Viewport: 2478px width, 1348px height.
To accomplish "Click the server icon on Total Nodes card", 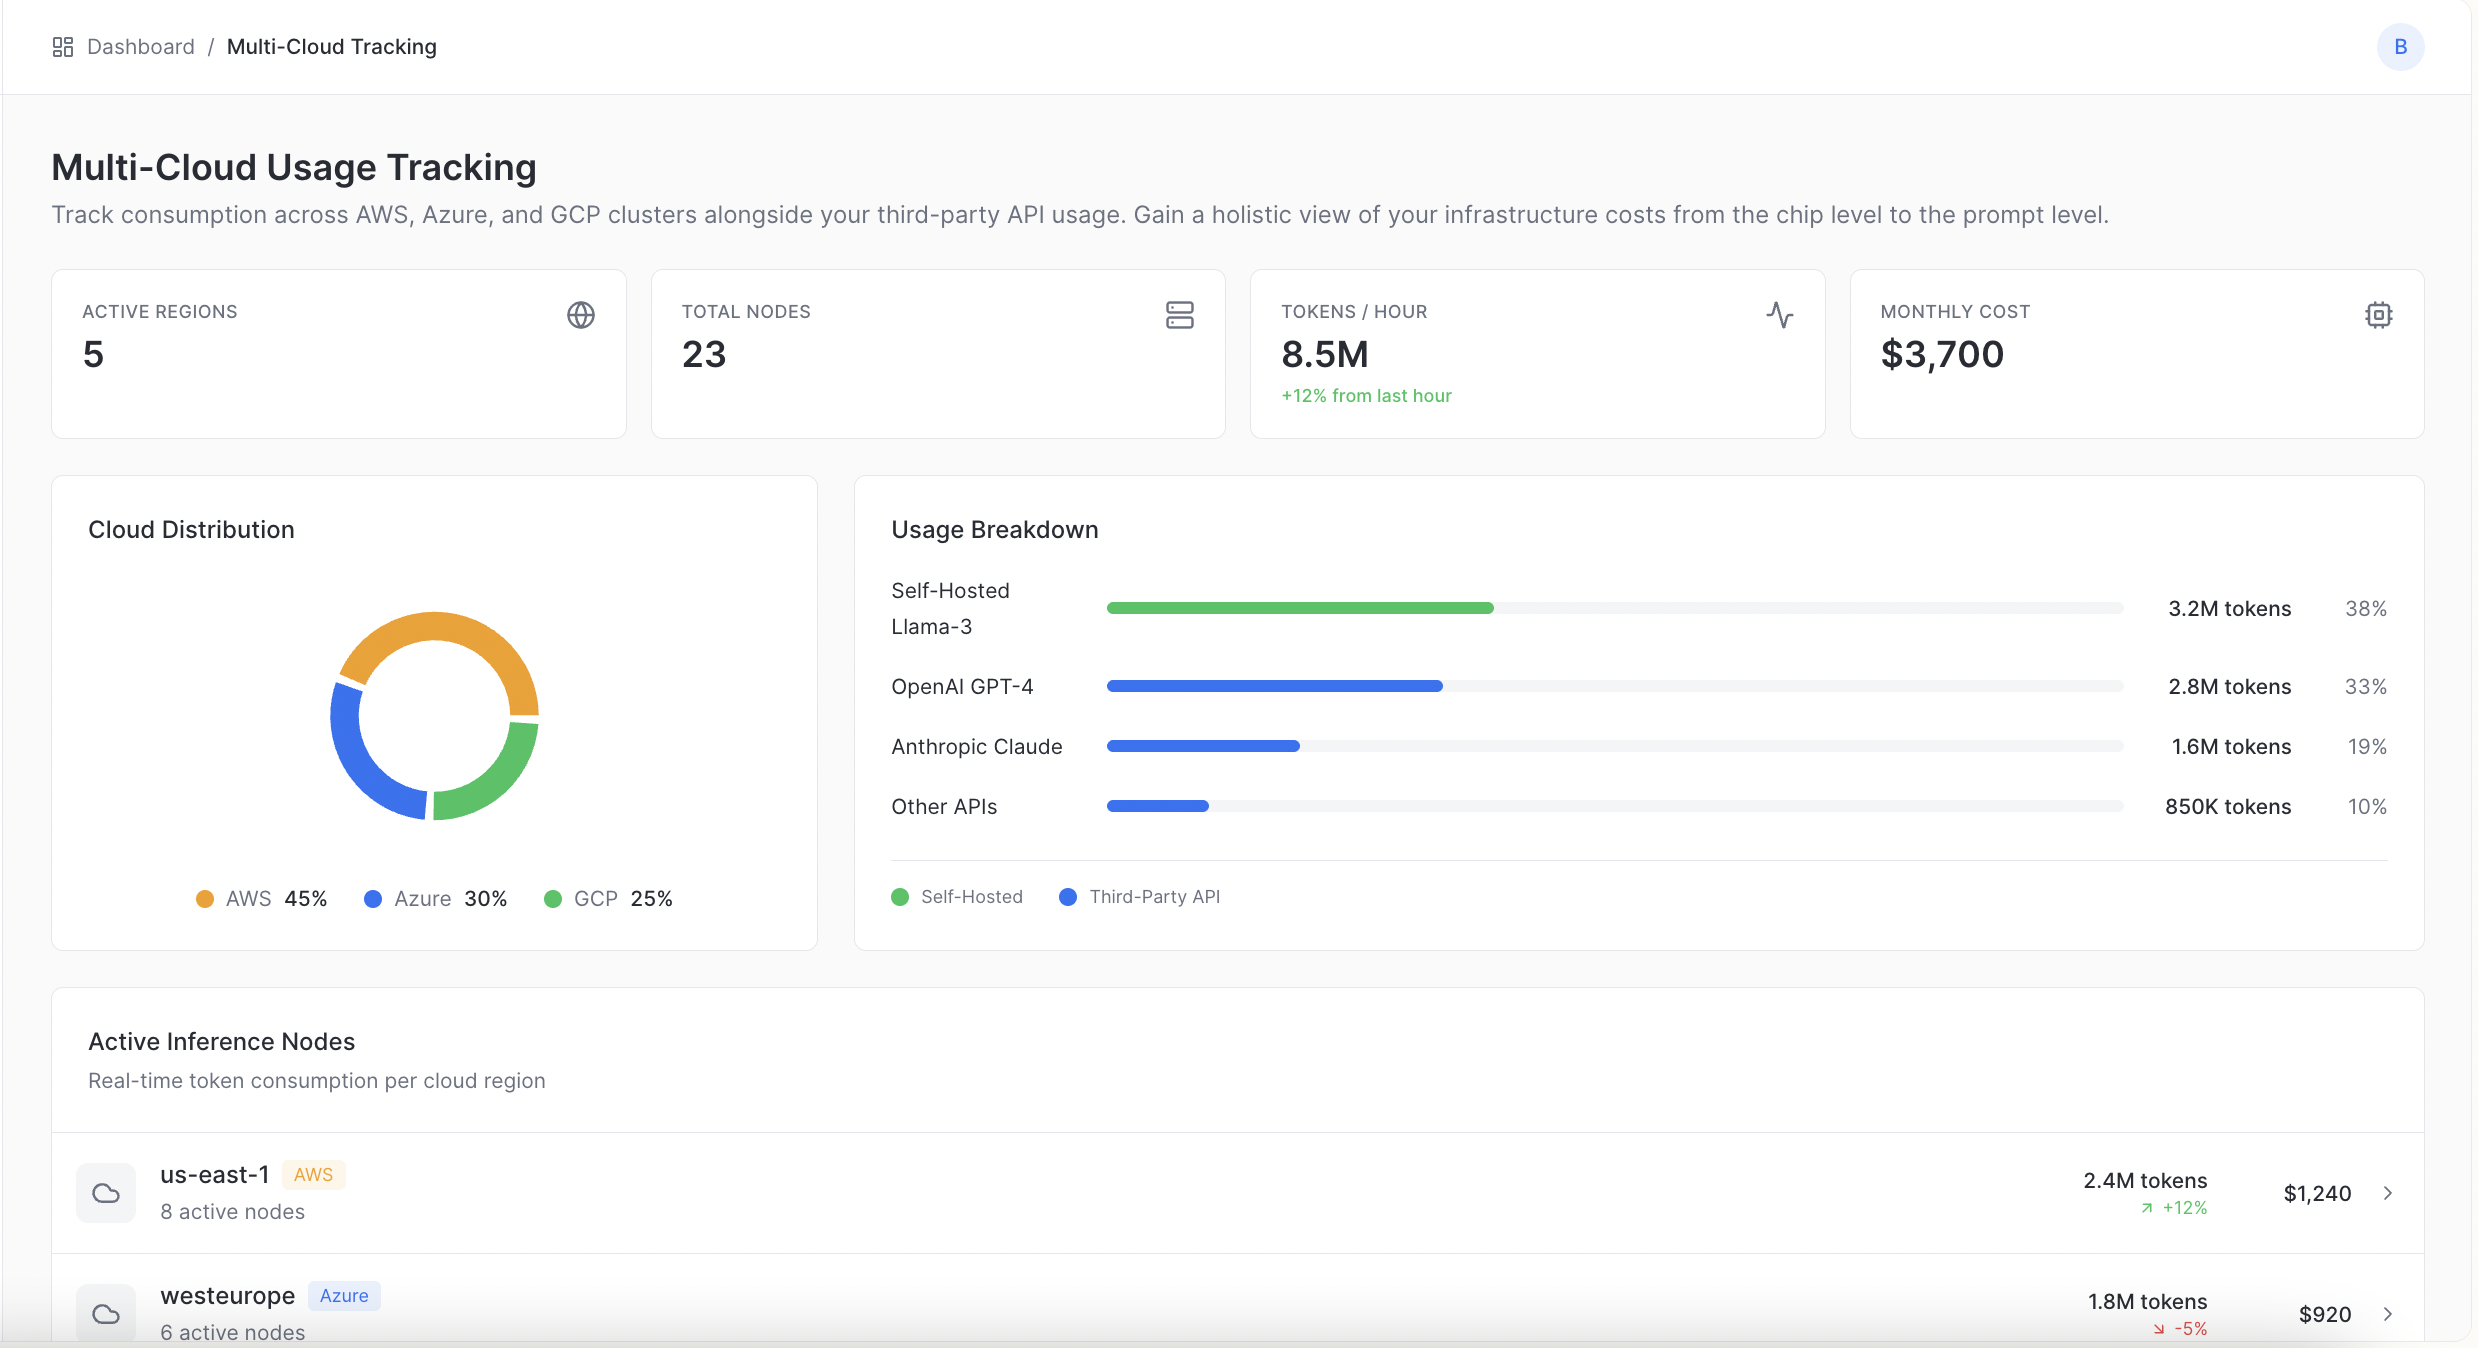I will click(x=1179, y=315).
